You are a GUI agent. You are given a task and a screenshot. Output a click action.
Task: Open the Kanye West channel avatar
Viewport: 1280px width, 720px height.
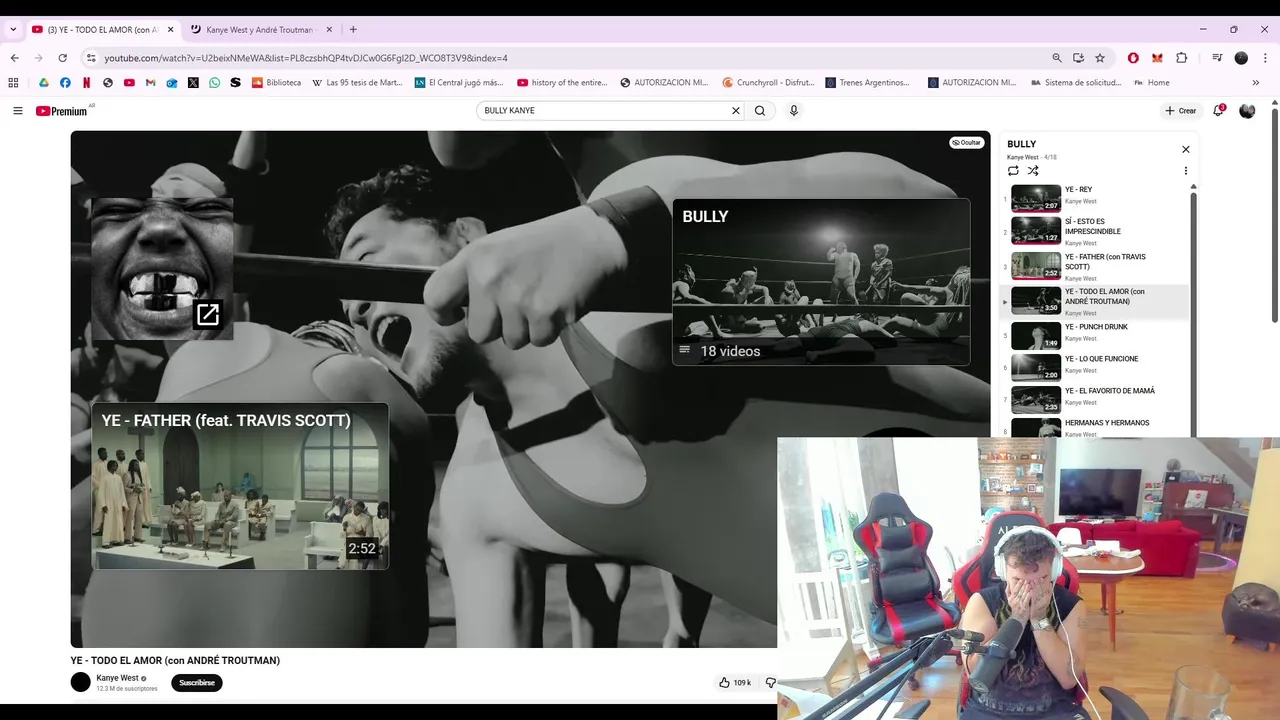pos(81,682)
